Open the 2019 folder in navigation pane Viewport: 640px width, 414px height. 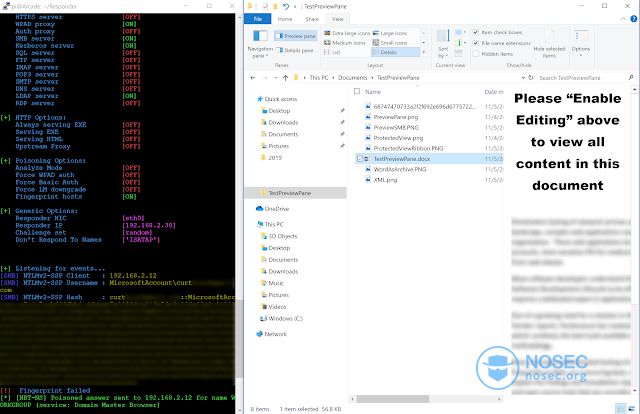(275, 158)
